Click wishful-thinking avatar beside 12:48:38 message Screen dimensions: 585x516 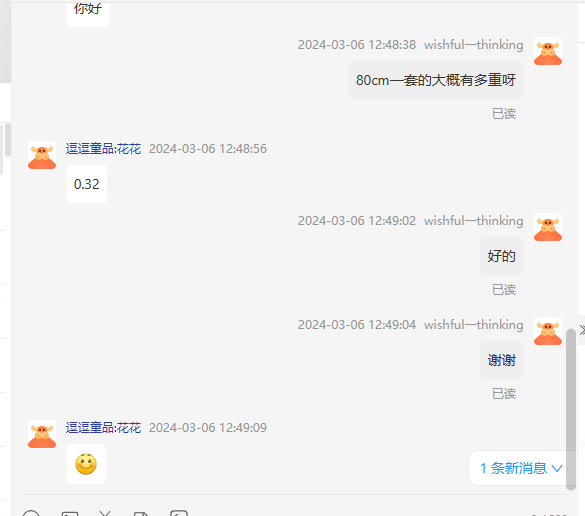click(x=548, y=51)
